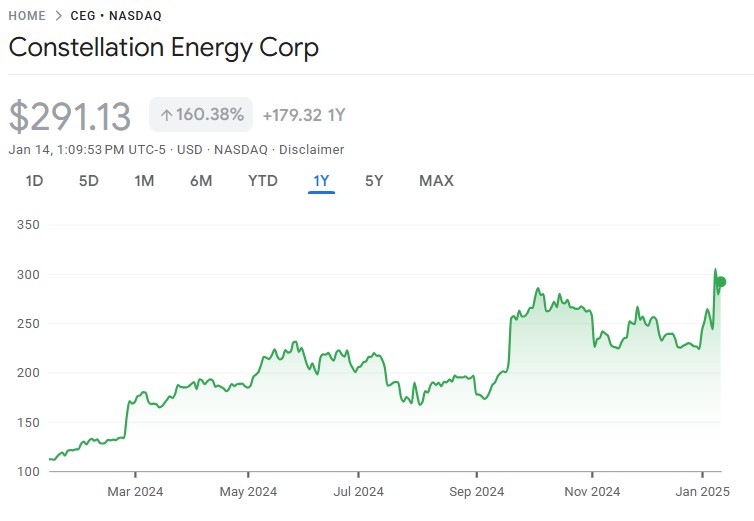Click the green dot at the chart's end
The width and height of the screenshot is (754, 521).
pyautogui.click(x=720, y=282)
